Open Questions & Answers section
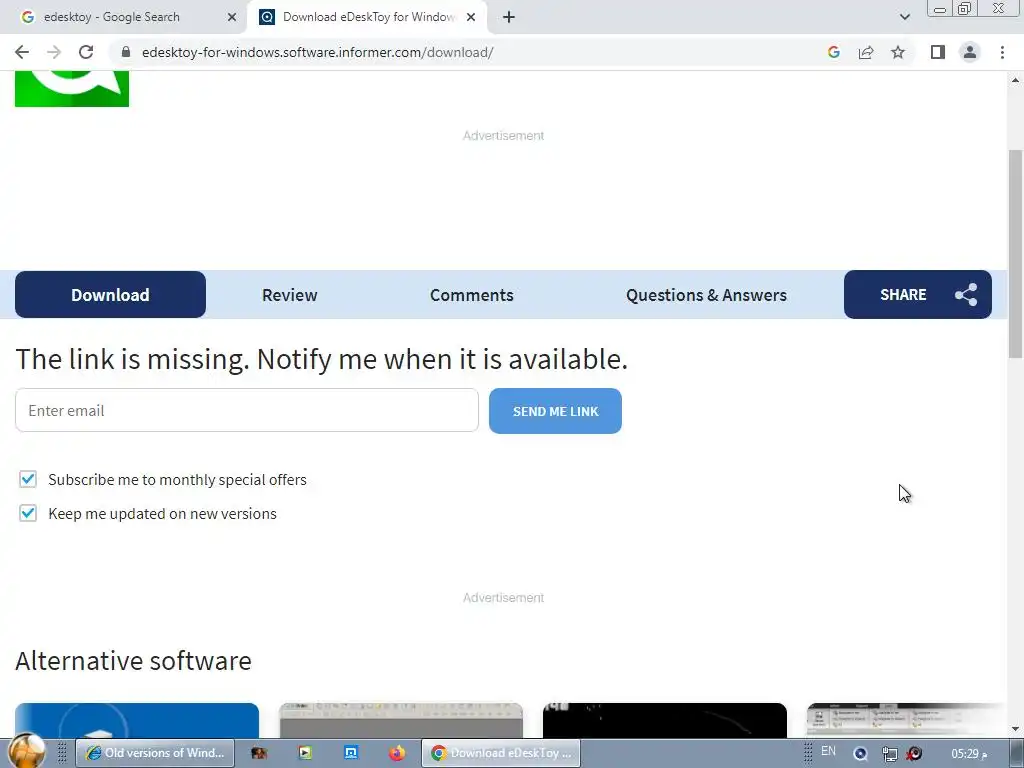This screenshot has height=768, width=1024. coord(706,295)
